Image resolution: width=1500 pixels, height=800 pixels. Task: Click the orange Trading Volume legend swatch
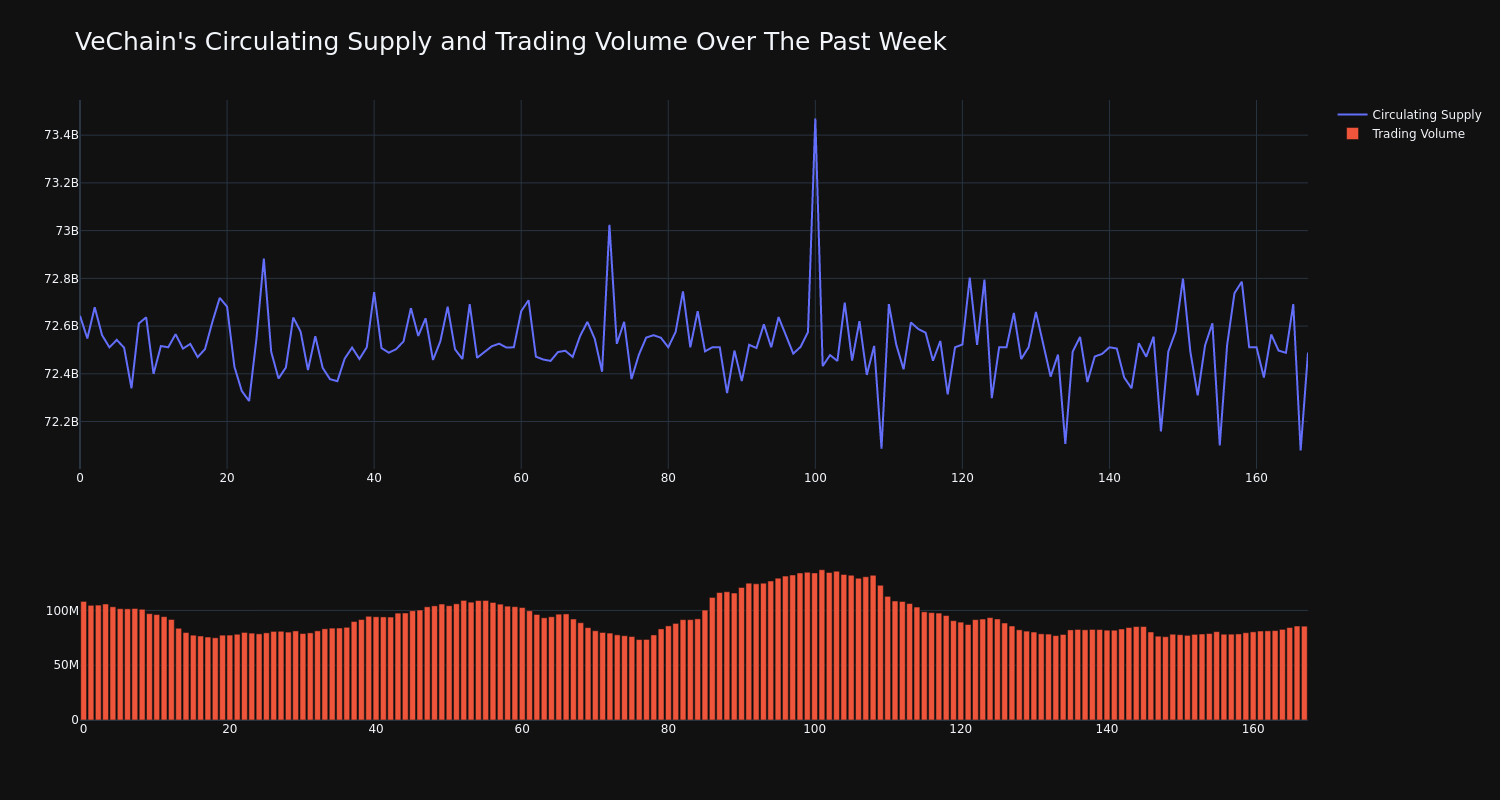(x=1352, y=134)
